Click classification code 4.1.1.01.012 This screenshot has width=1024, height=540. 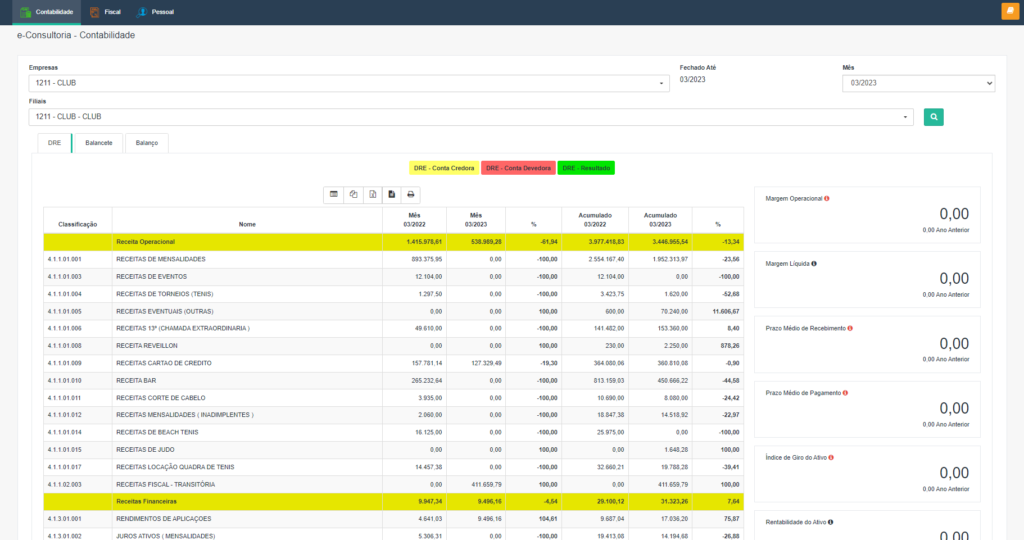coord(65,415)
